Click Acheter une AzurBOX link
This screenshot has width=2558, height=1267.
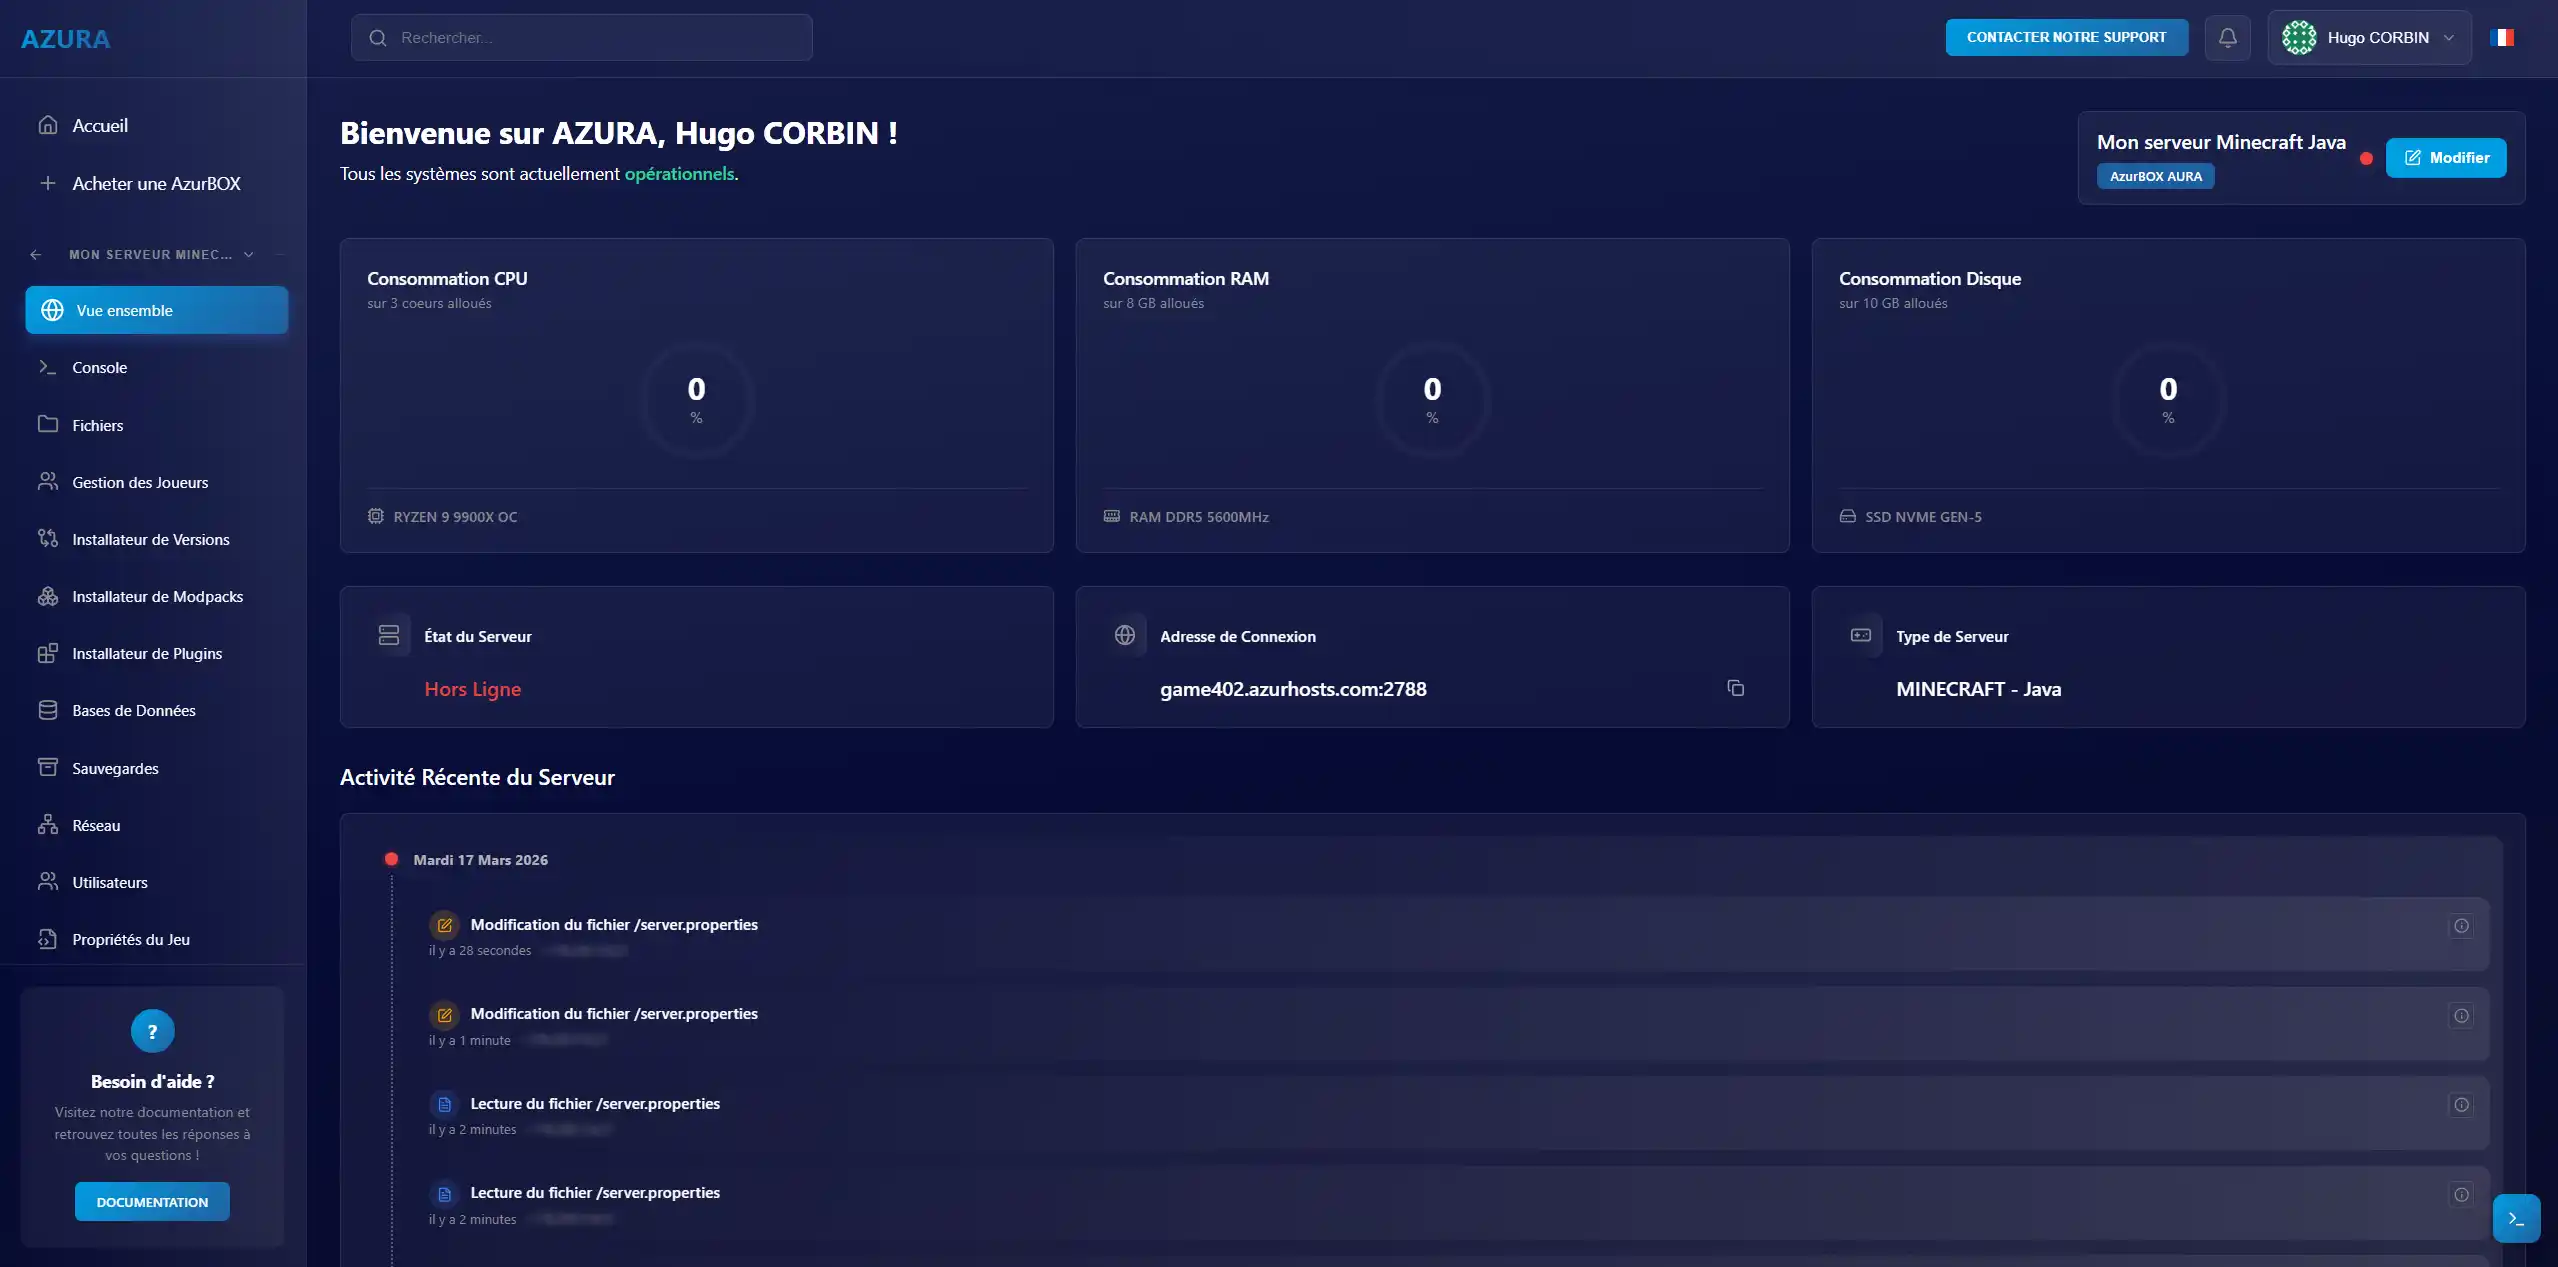pos(156,184)
